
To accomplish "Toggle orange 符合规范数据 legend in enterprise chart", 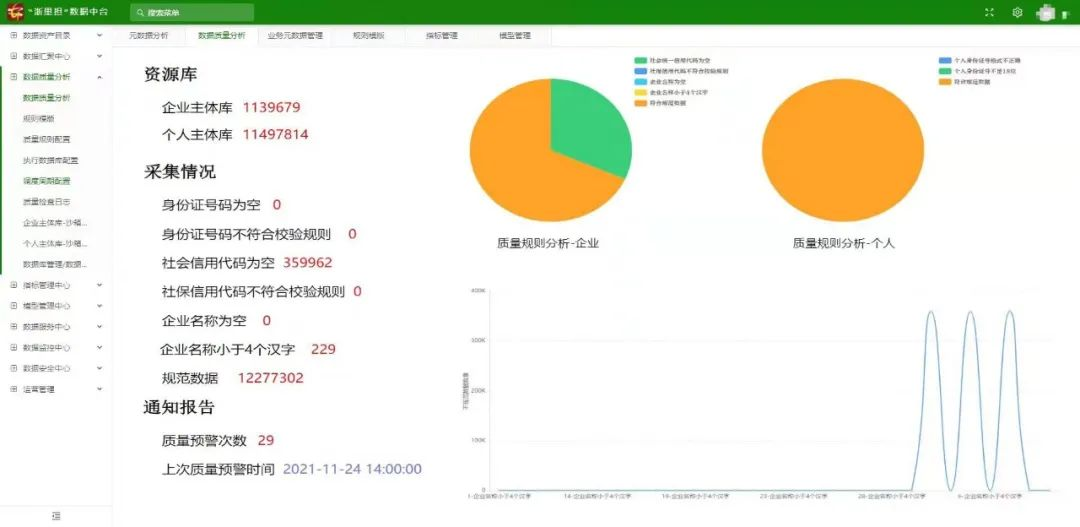I will click(661, 103).
